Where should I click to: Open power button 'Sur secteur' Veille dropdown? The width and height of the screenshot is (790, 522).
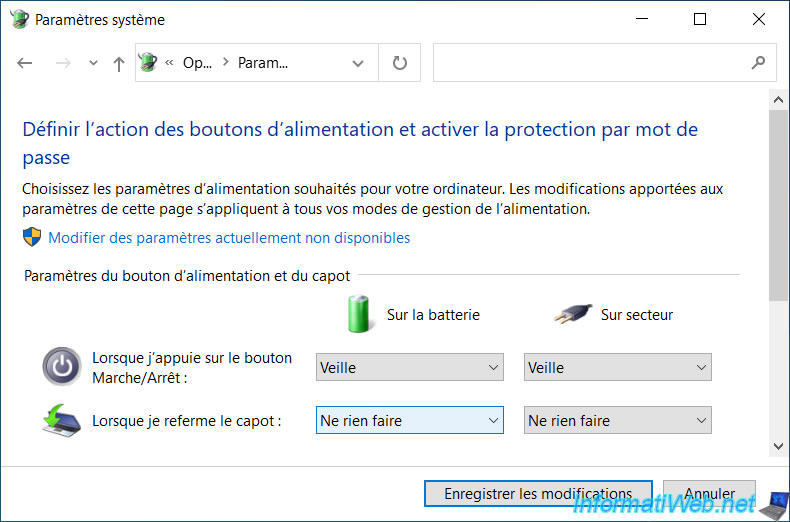point(618,367)
